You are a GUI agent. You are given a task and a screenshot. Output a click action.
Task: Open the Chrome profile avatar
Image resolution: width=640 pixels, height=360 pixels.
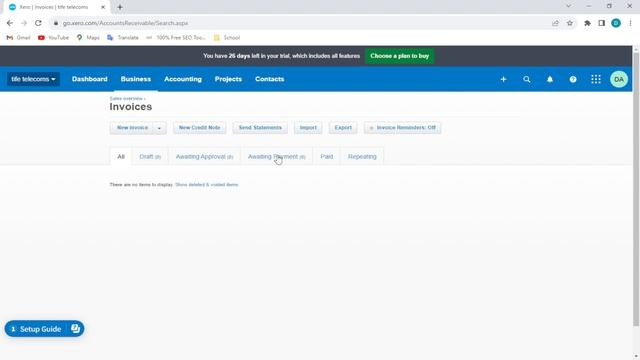616,23
